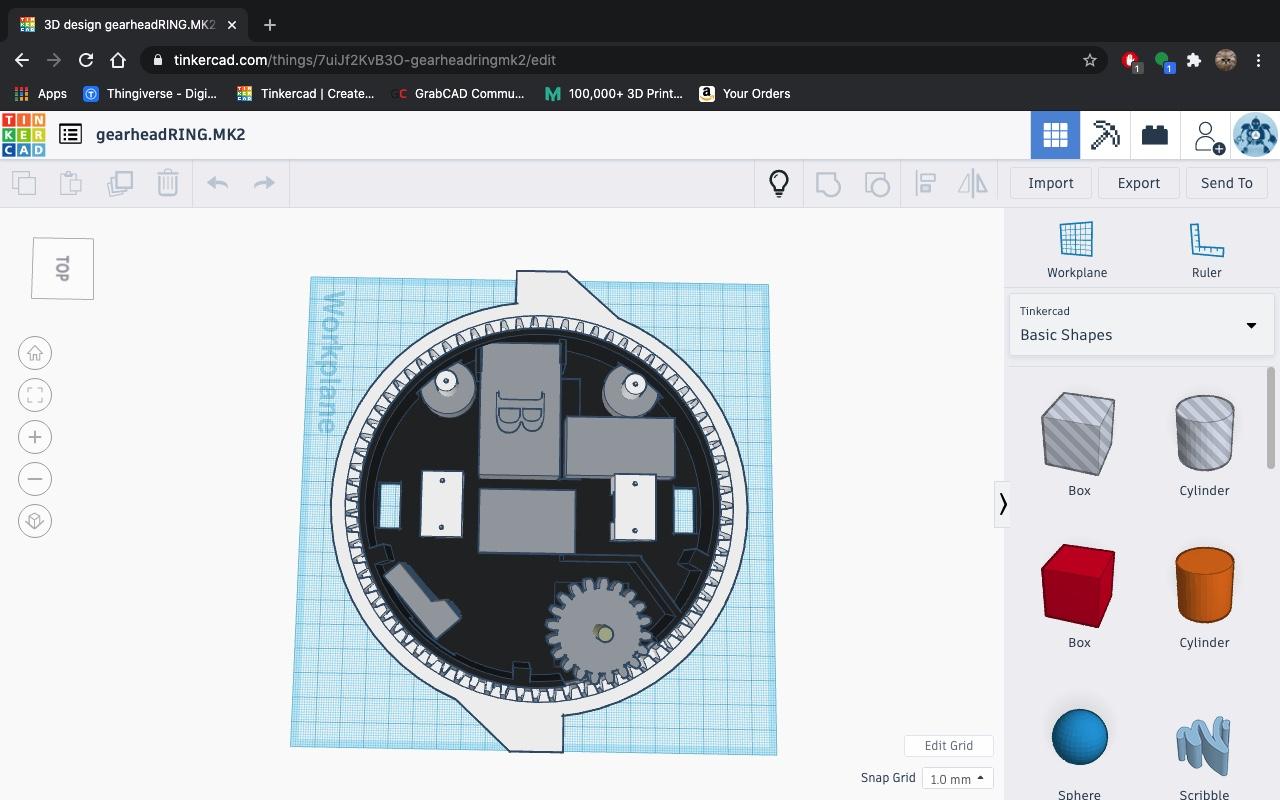Open the designs list icon
Viewport: 1280px width, 800px height.
click(x=70, y=134)
